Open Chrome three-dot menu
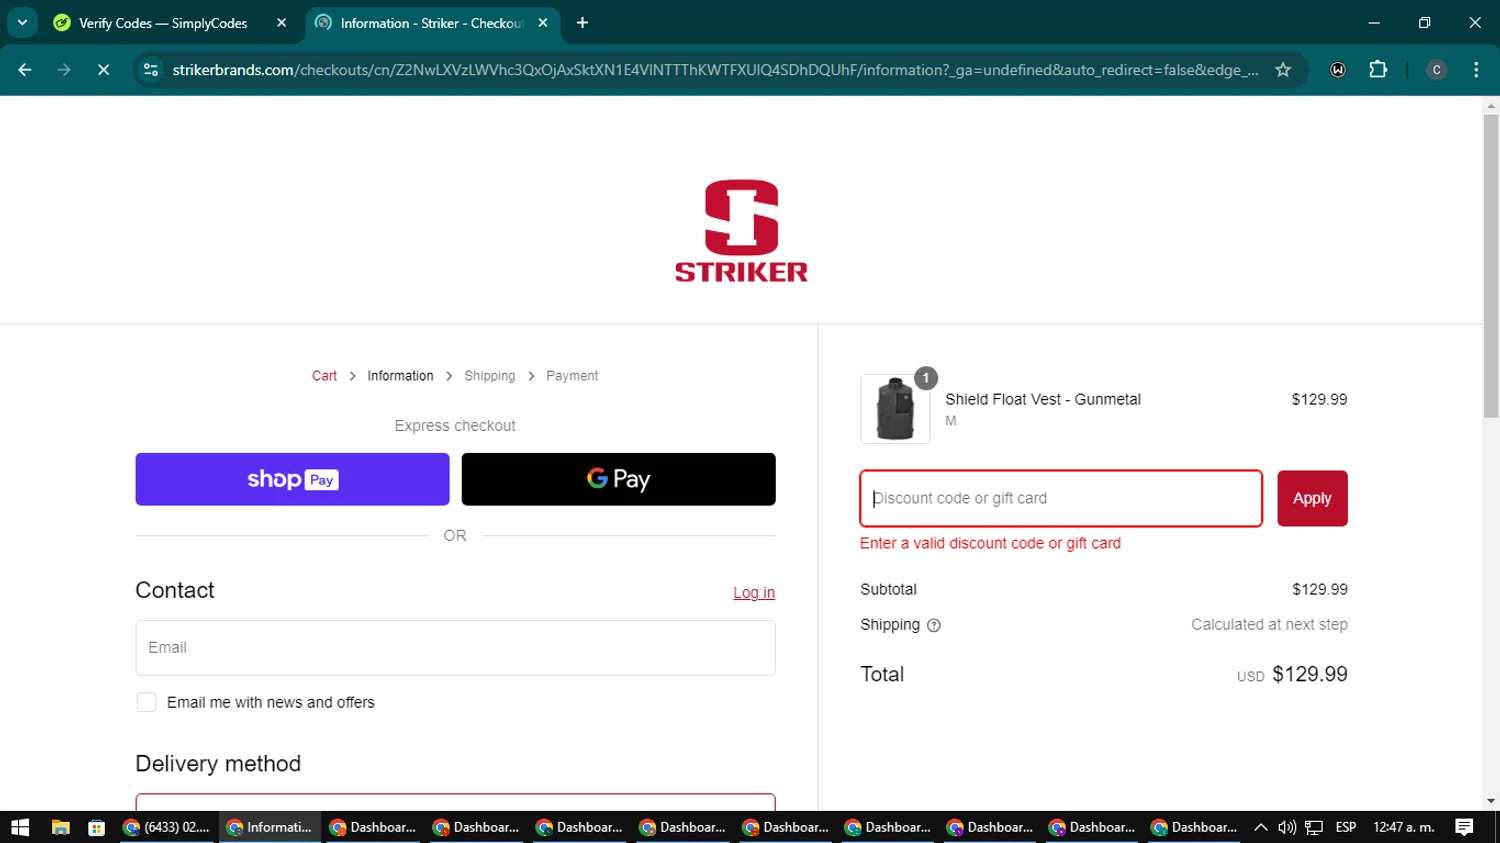The width and height of the screenshot is (1500, 843). click(1476, 70)
